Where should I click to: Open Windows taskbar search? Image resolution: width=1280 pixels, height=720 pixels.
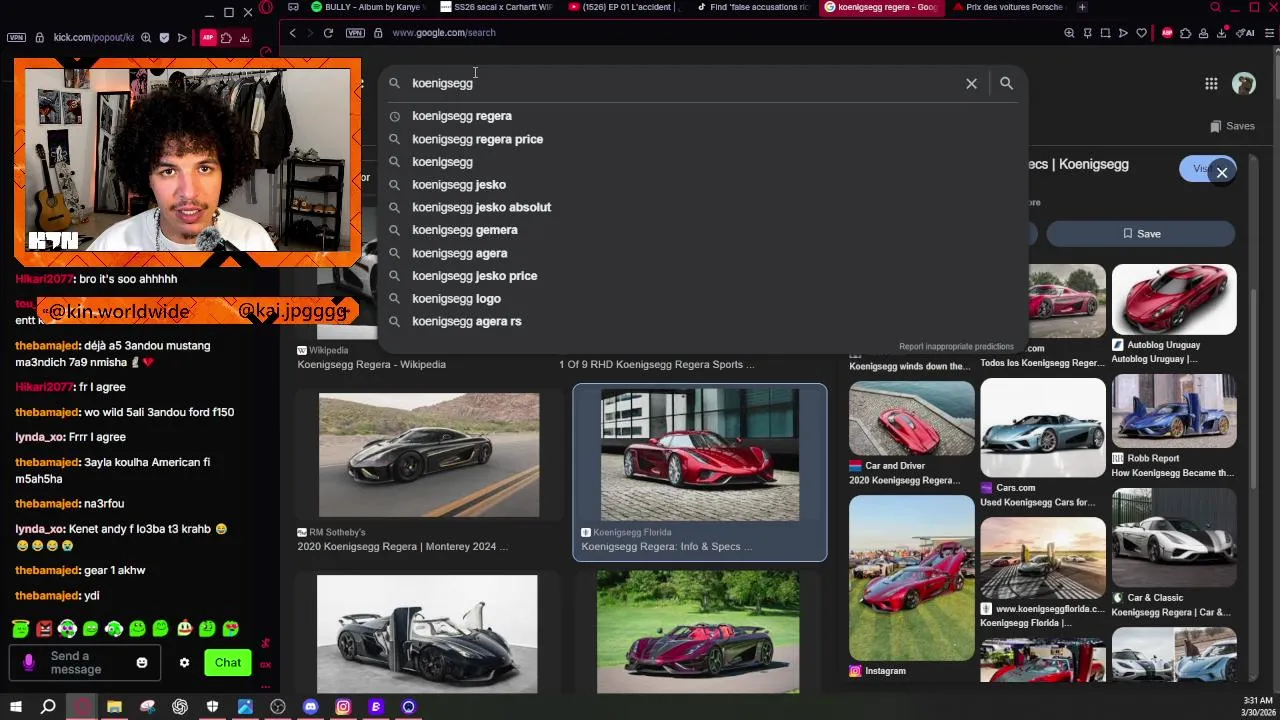tap(48, 707)
